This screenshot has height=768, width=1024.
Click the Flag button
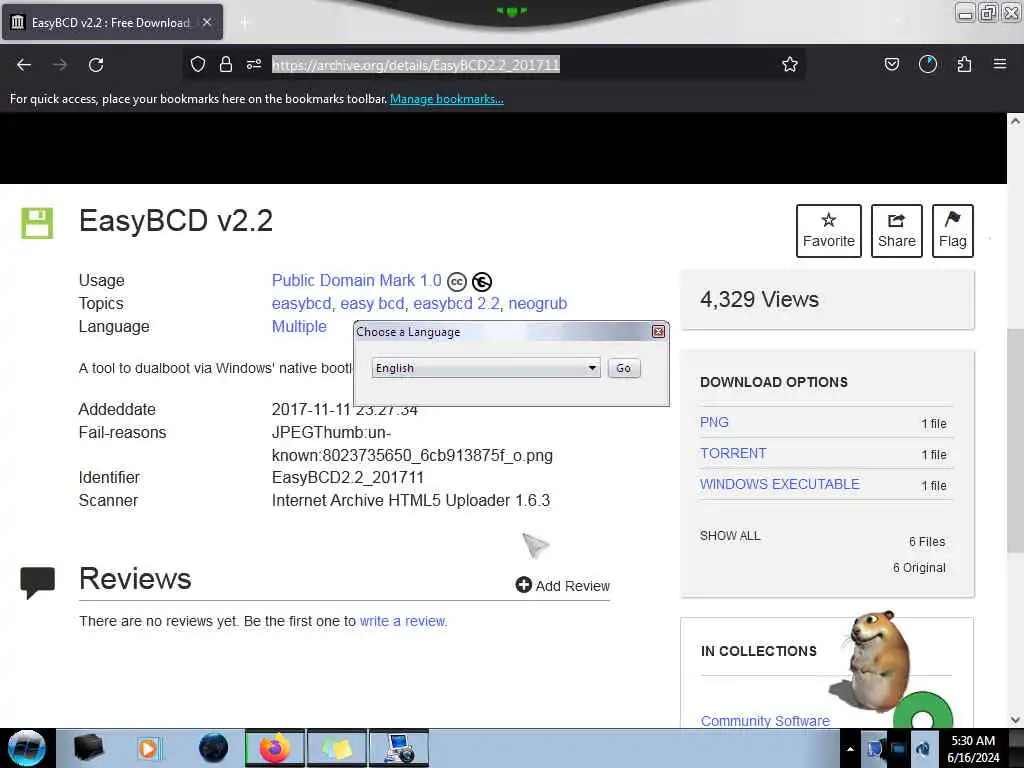(x=953, y=231)
